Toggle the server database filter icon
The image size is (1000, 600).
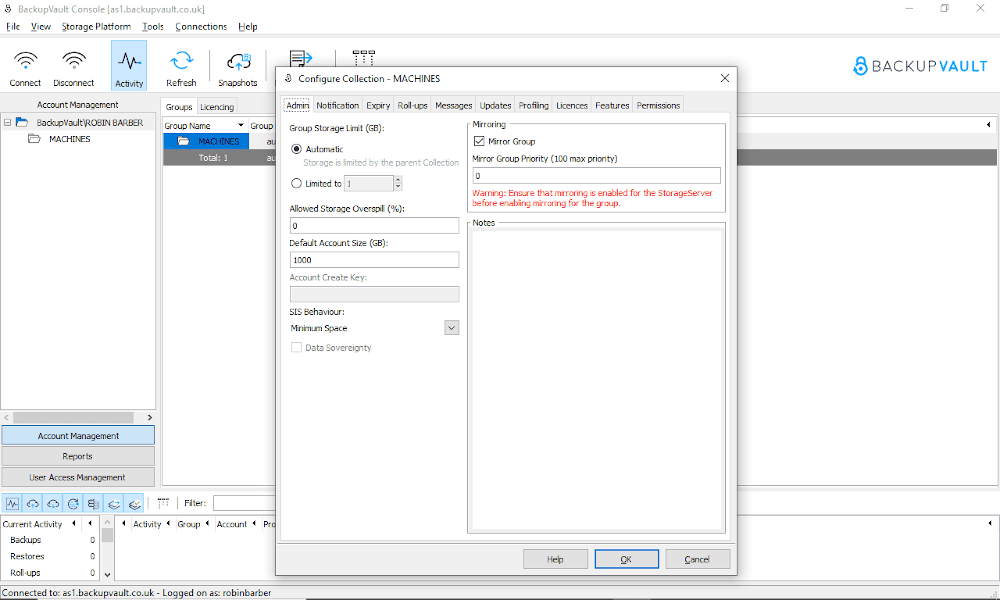tap(94, 504)
